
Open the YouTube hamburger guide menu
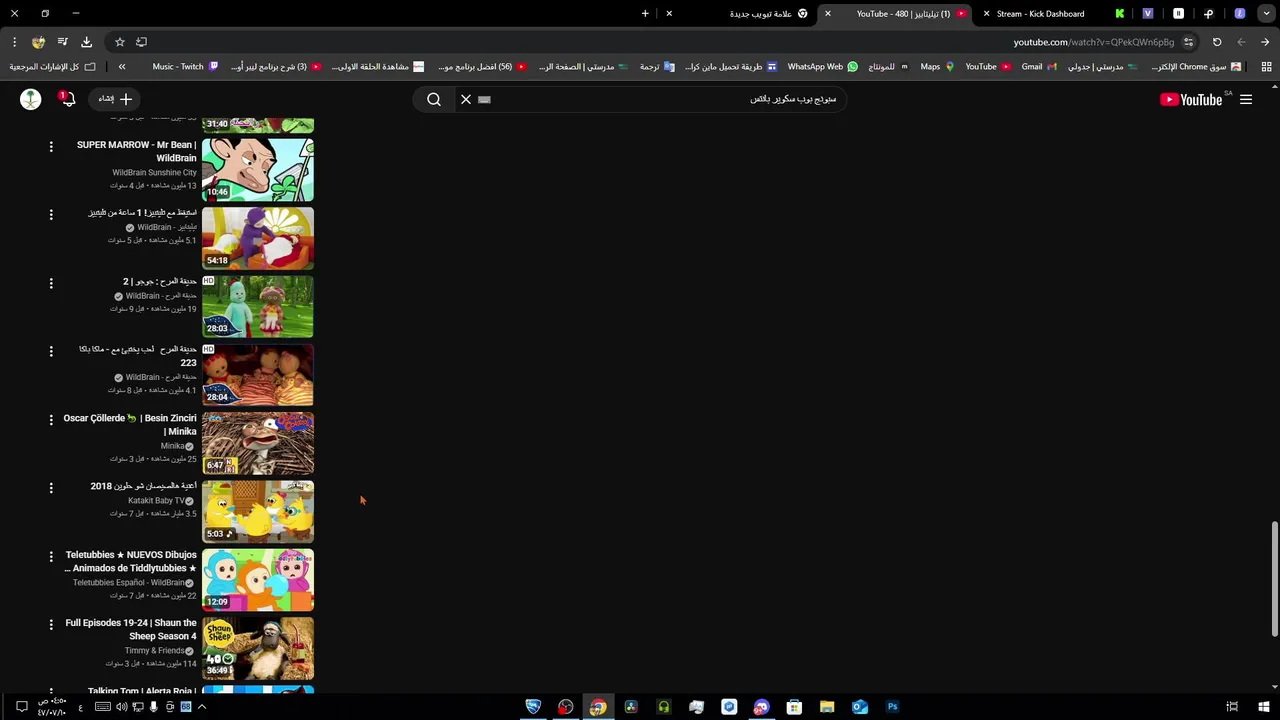[1246, 99]
